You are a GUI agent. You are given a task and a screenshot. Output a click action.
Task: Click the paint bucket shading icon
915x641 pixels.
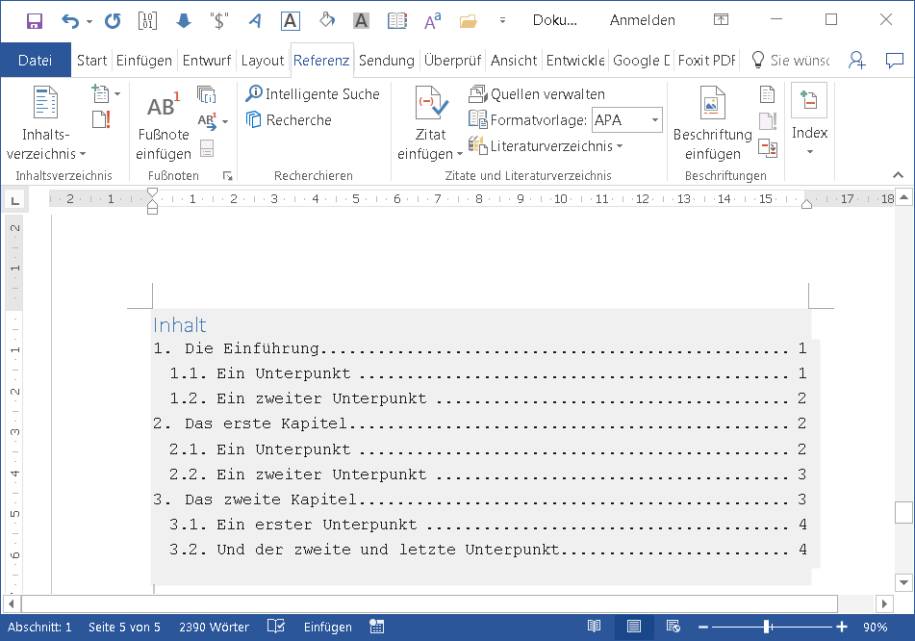point(327,21)
